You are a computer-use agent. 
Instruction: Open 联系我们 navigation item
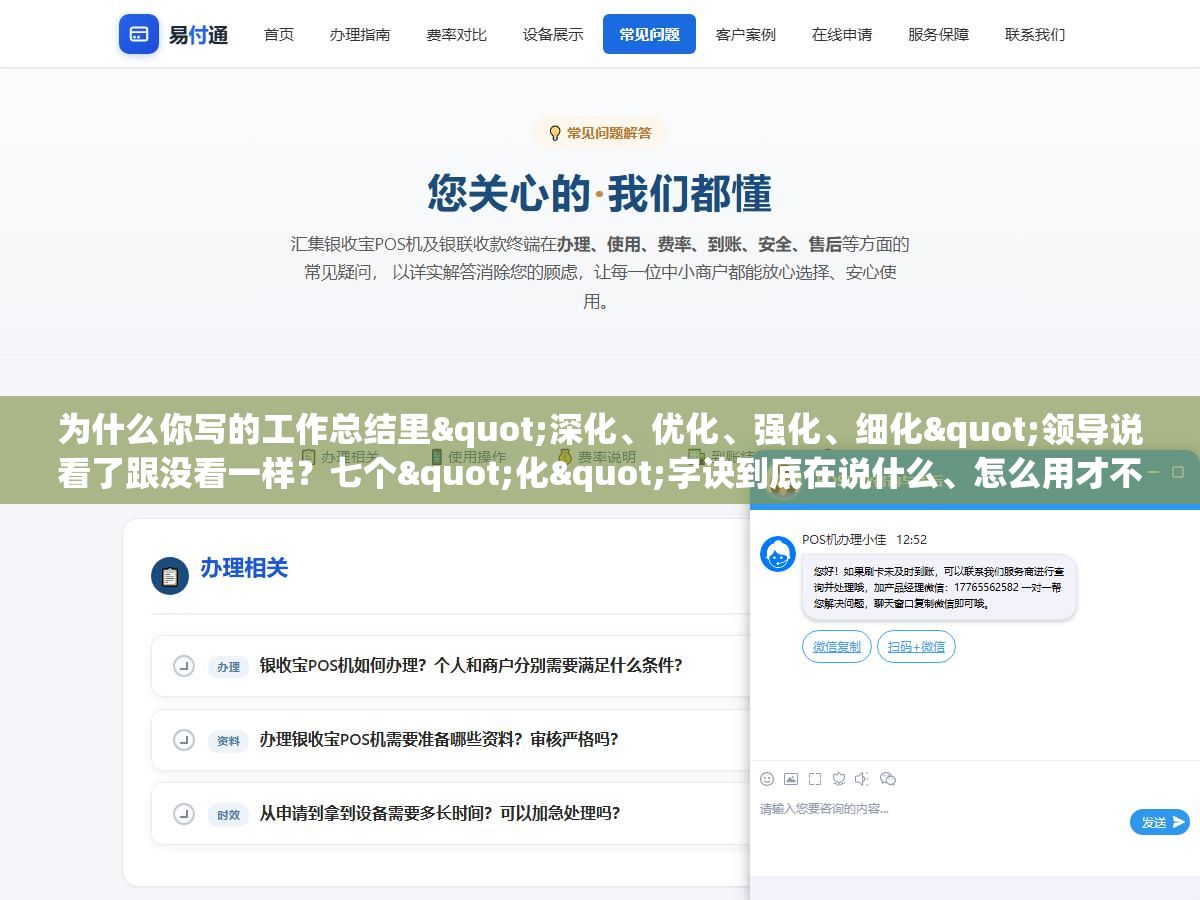click(1035, 34)
